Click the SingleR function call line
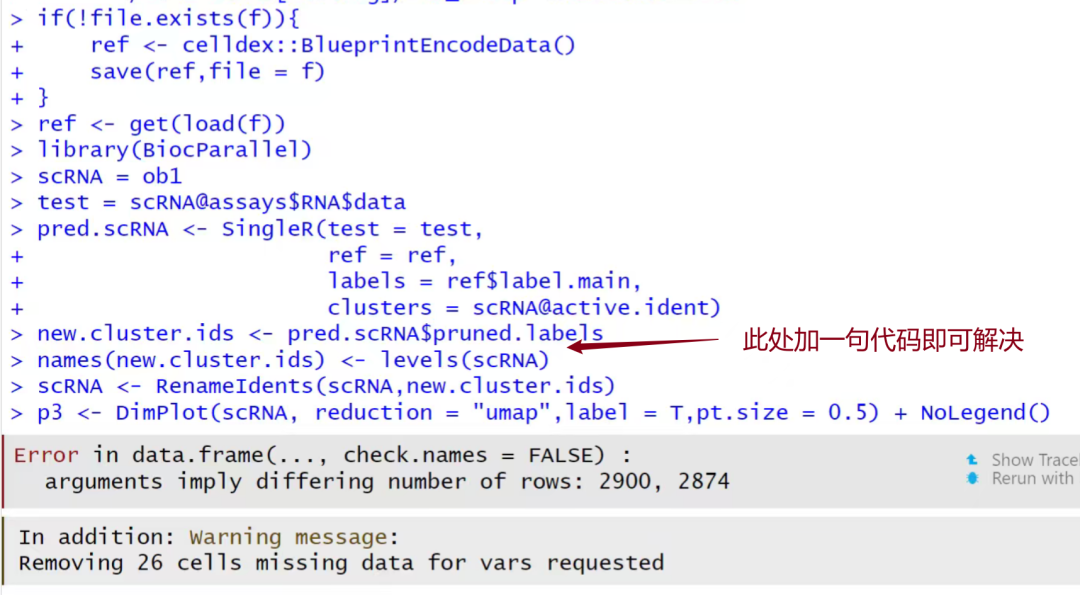 [260, 229]
